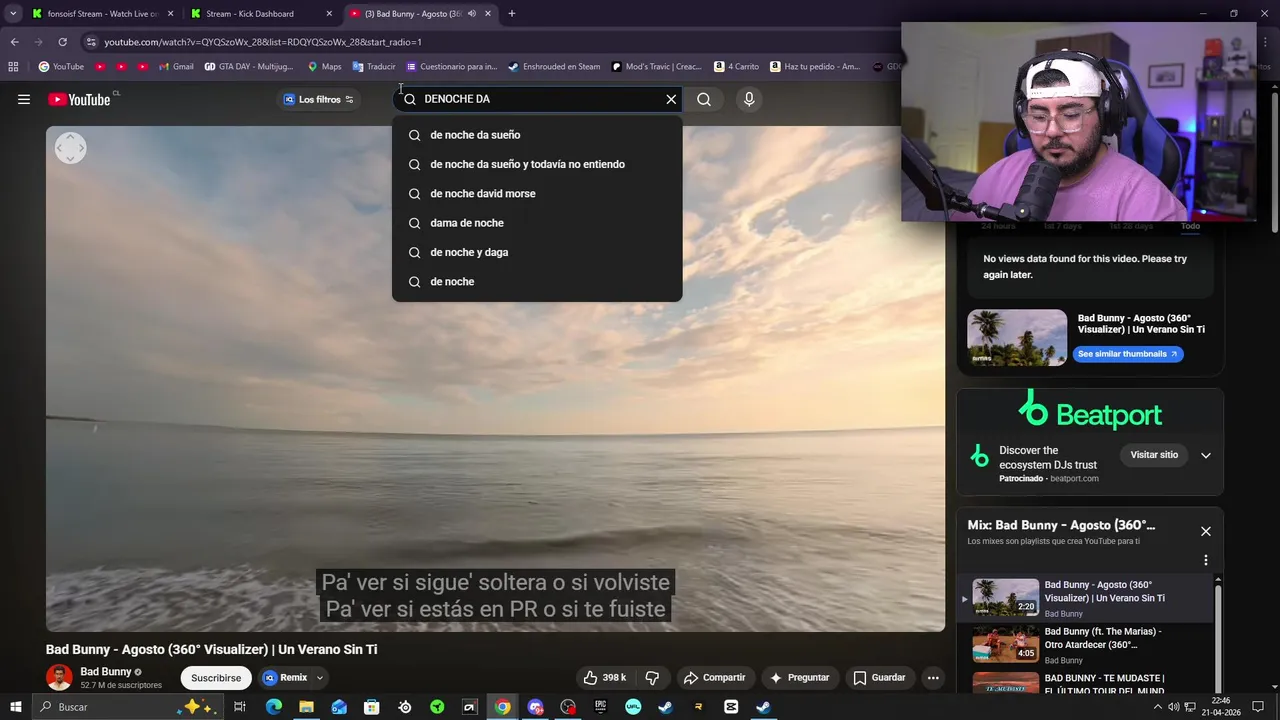This screenshot has height=720, width=1280.
Task: Open File Explorer from the taskbar
Action: [306, 707]
